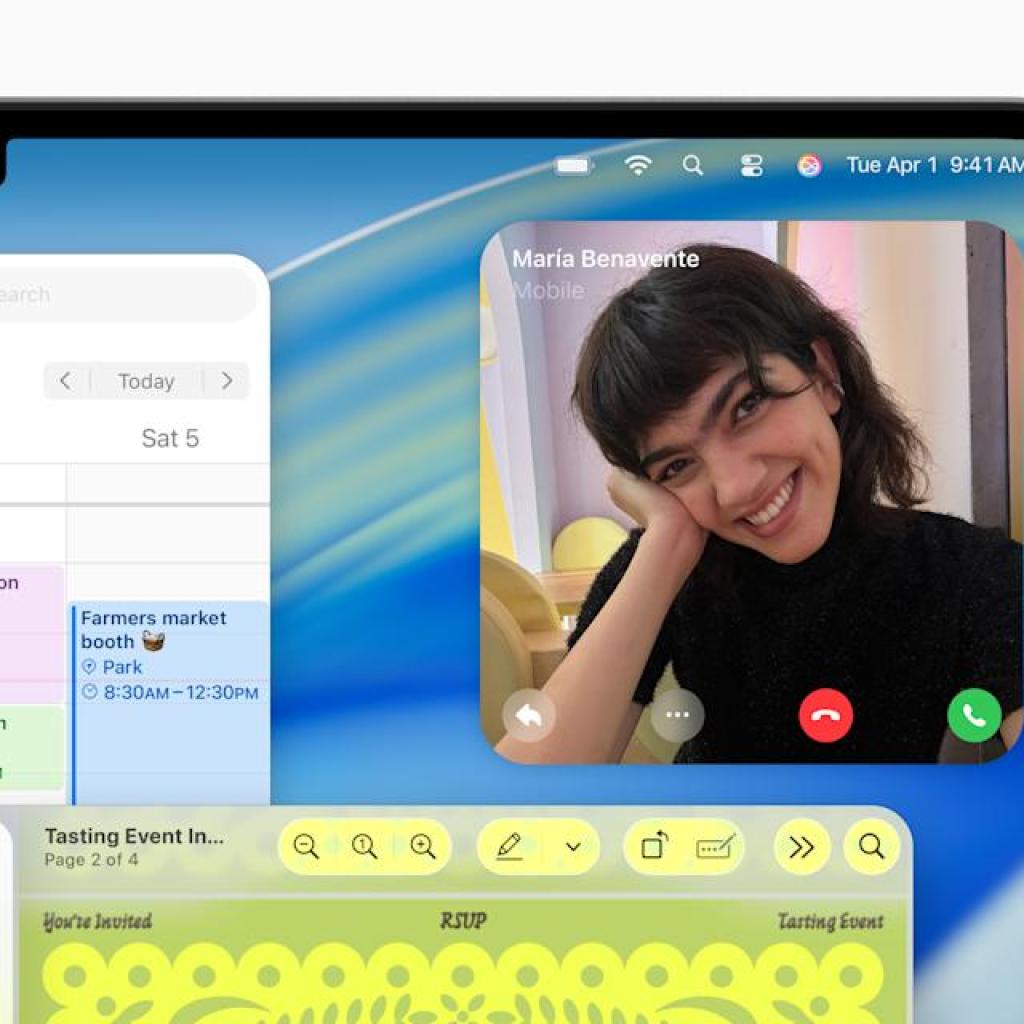
Task: Go to the next day using forward chevron
Action: [x=227, y=381]
